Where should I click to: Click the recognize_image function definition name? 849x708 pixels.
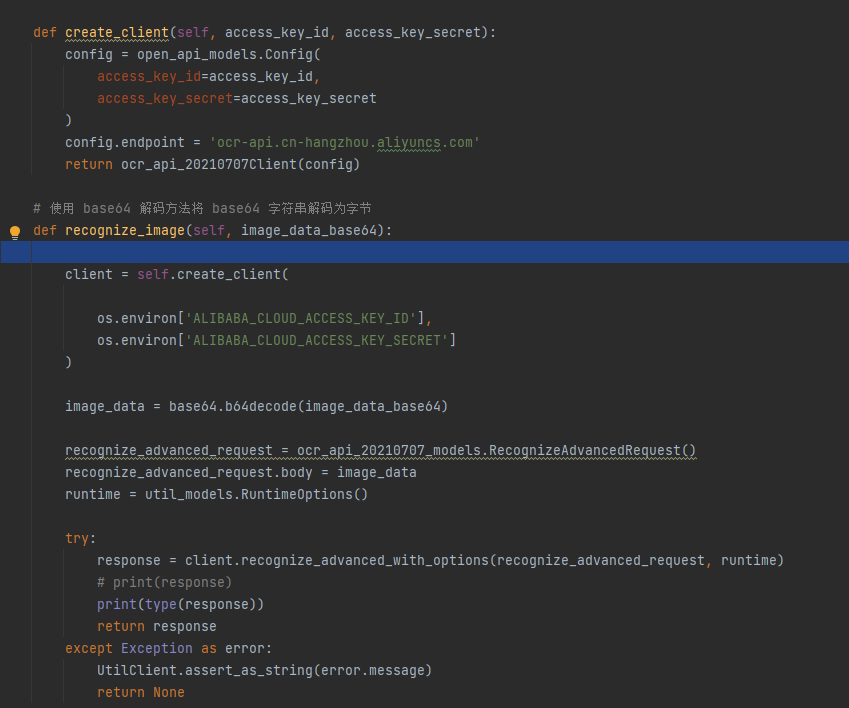[125, 231]
